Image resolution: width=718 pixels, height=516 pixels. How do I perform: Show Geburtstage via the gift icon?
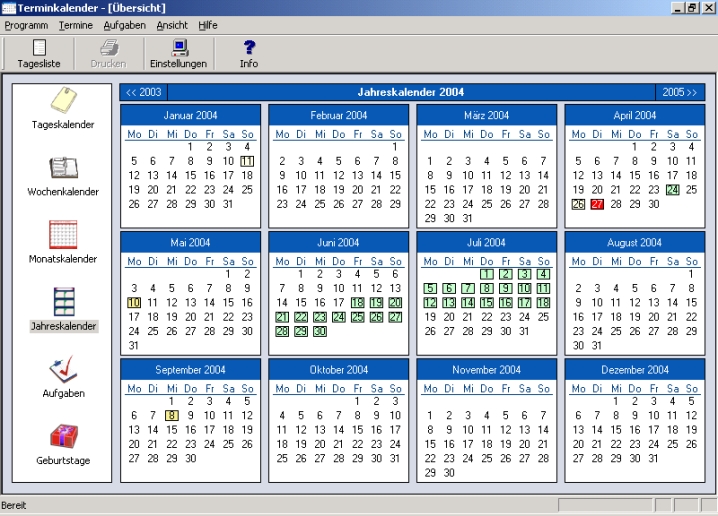63,437
